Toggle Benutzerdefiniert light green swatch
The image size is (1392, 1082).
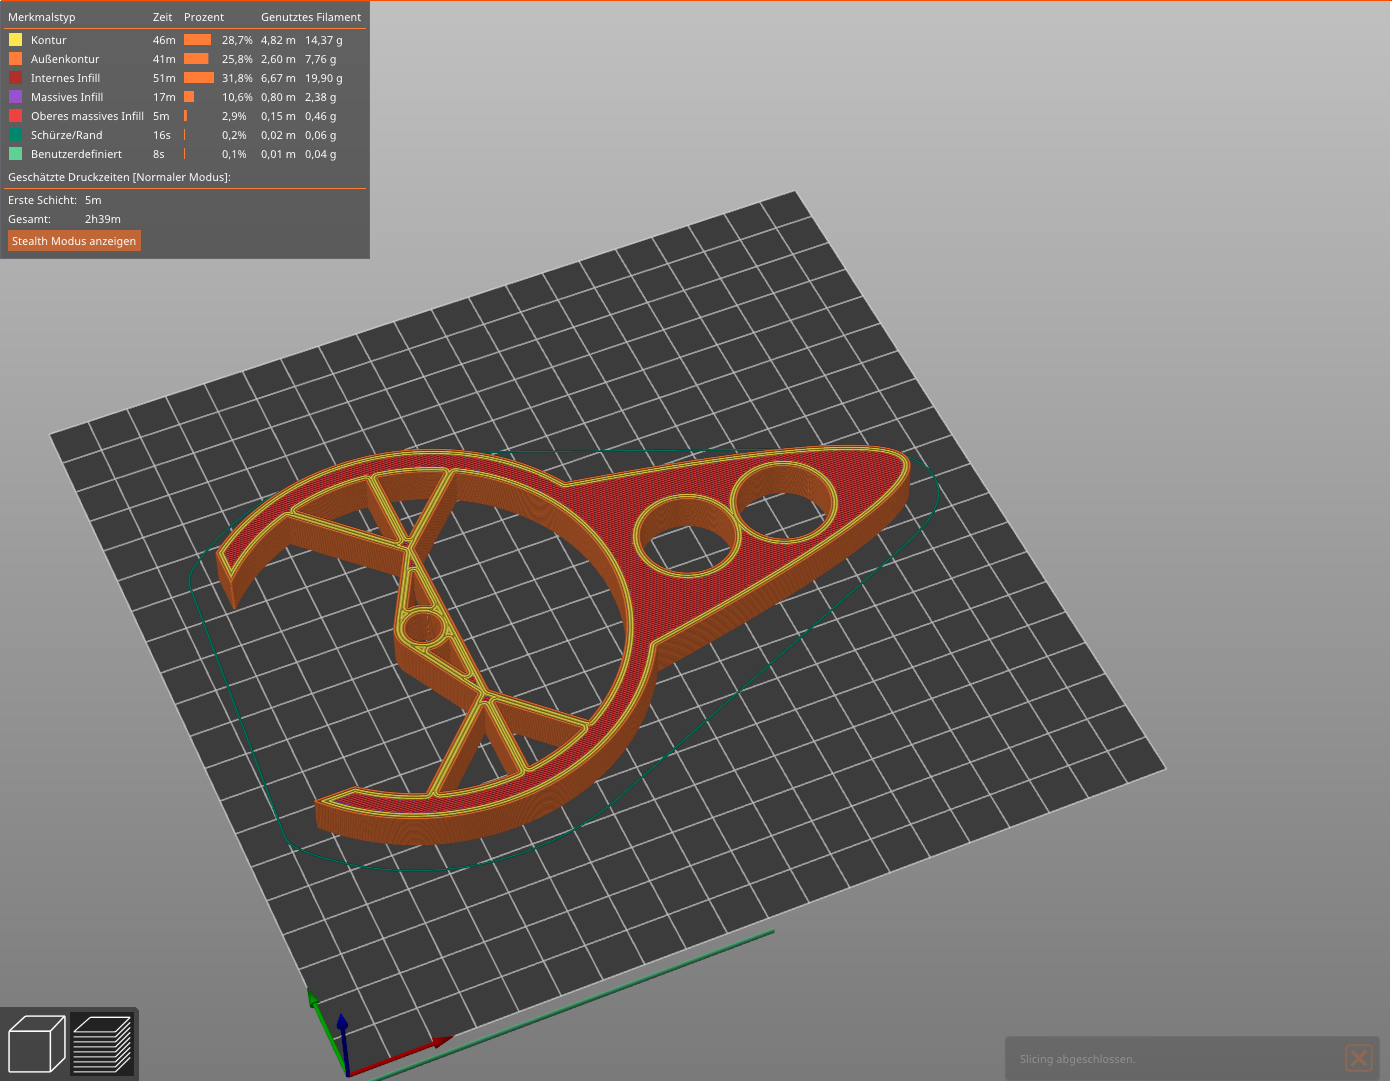point(15,154)
